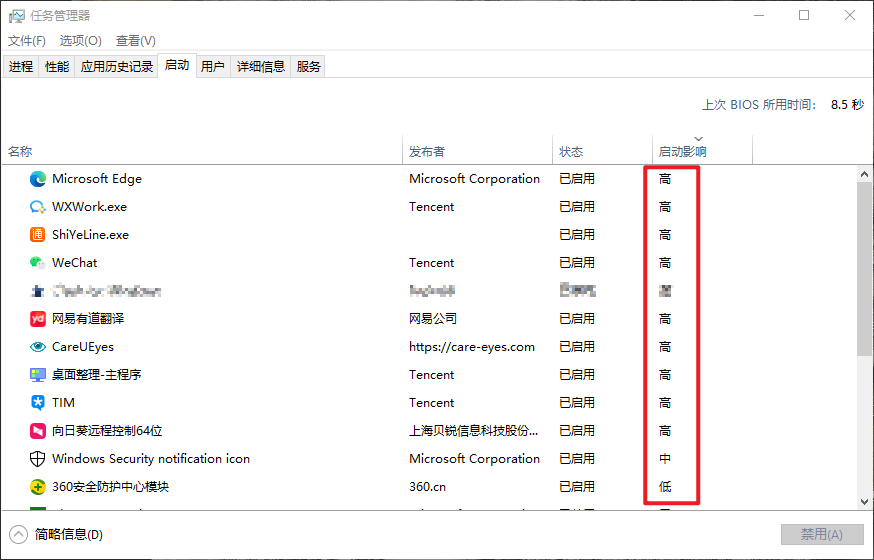Image resolution: width=874 pixels, height=560 pixels.
Task: Sort by the 启动影响 column header
Action: [702, 151]
